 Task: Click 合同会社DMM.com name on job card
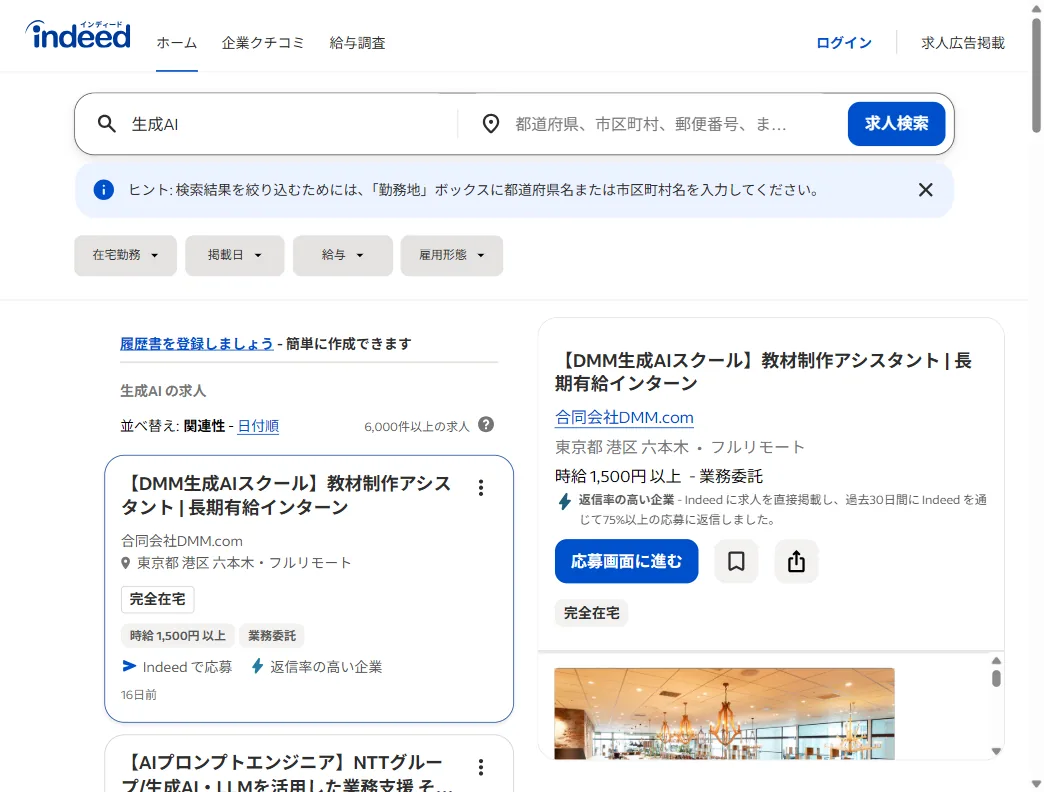[x=182, y=541]
